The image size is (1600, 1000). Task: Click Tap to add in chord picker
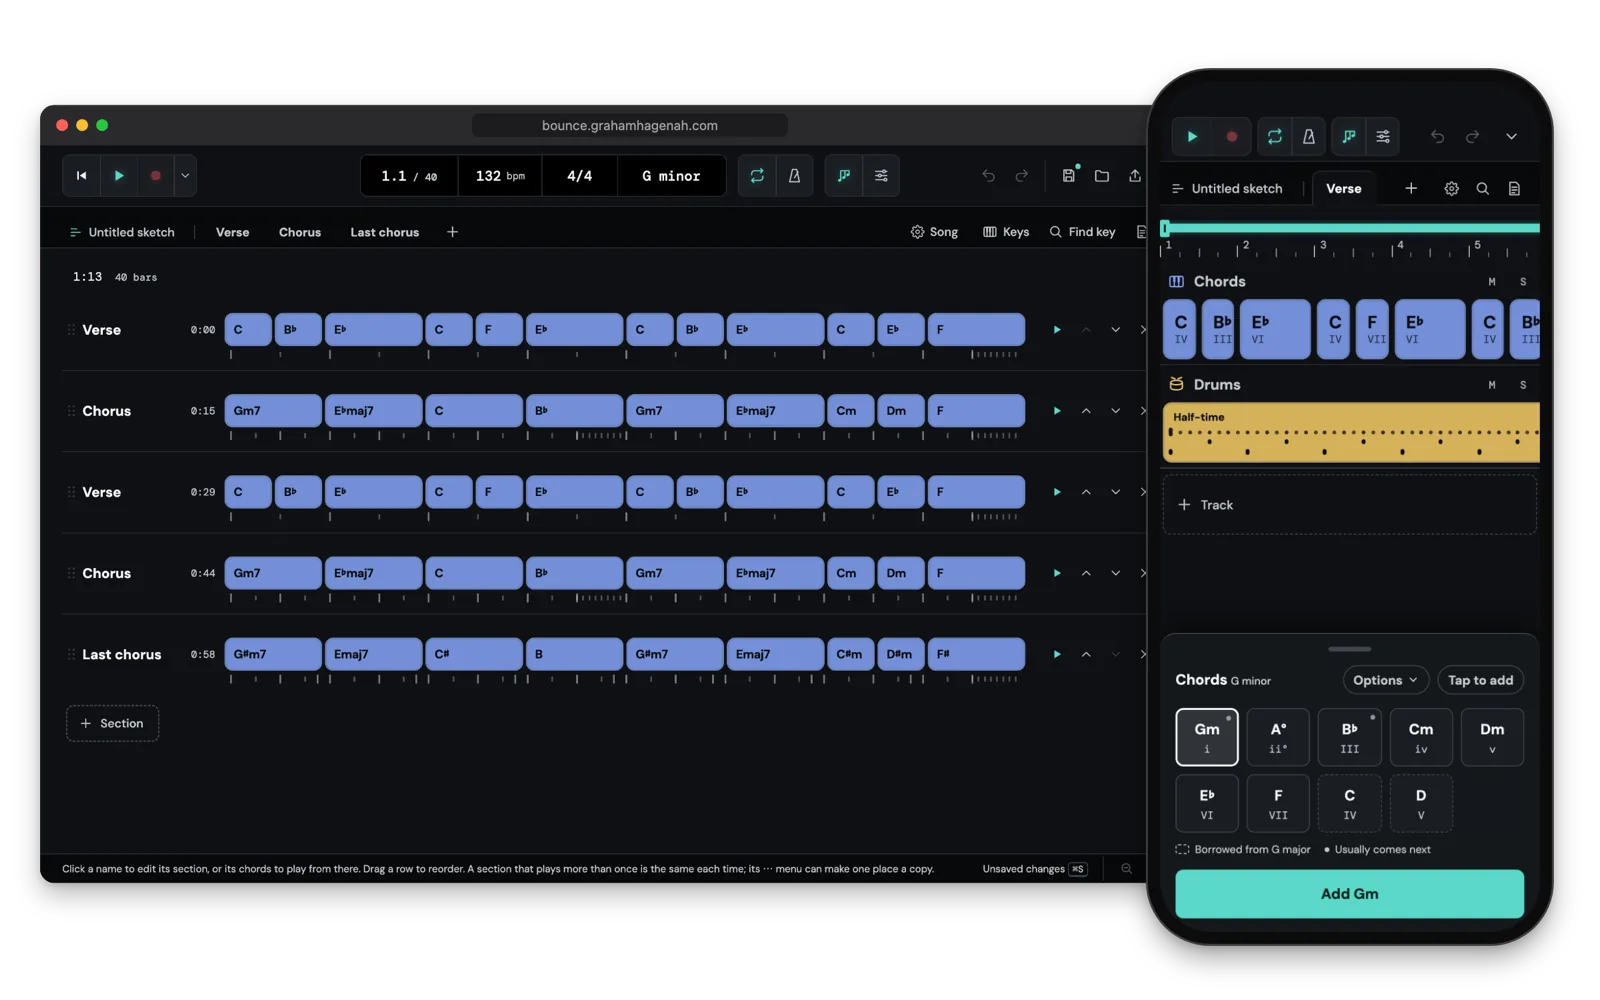click(1480, 680)
